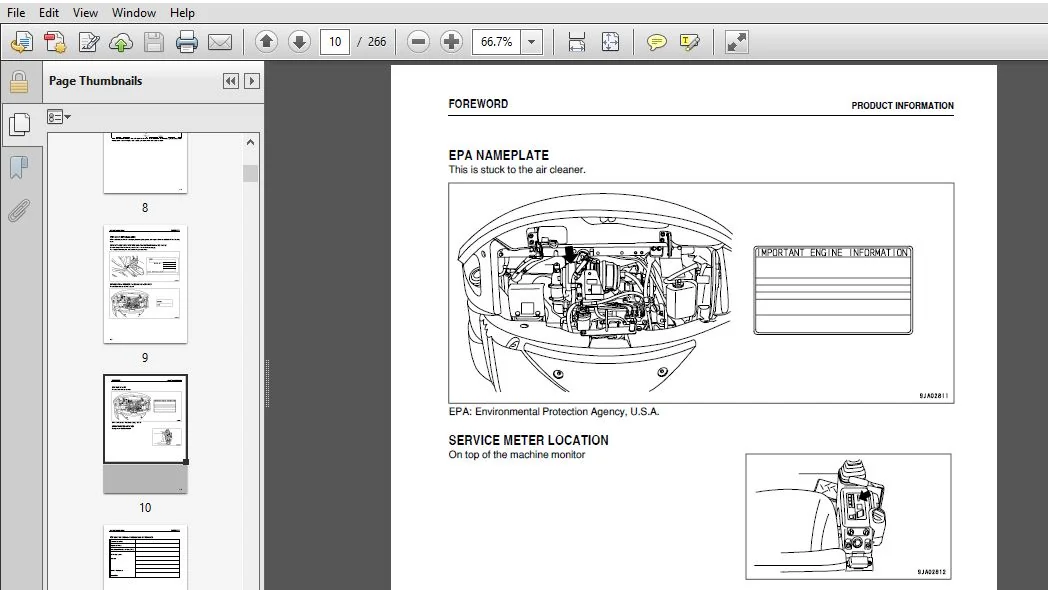Add a sticky note comment
Screen dimensions: 1048x590
tap(656, 42)
